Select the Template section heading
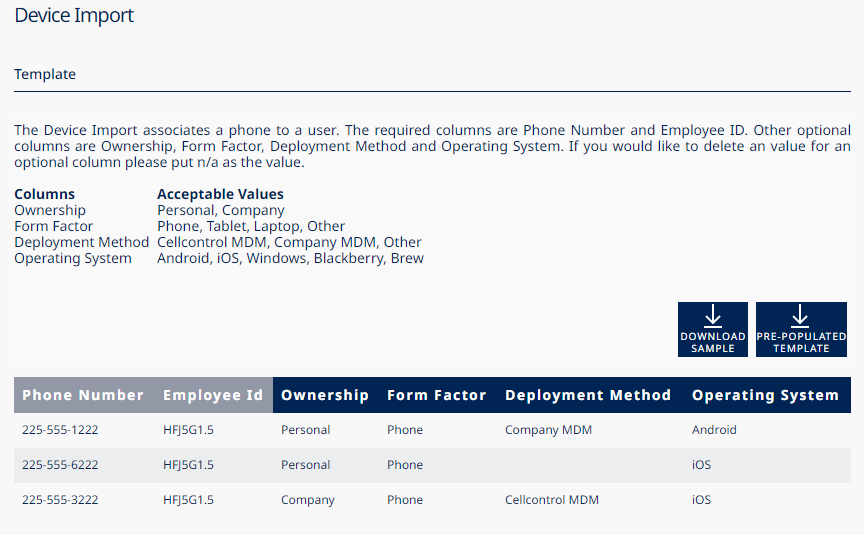The image size is (864, 535). 45,74
